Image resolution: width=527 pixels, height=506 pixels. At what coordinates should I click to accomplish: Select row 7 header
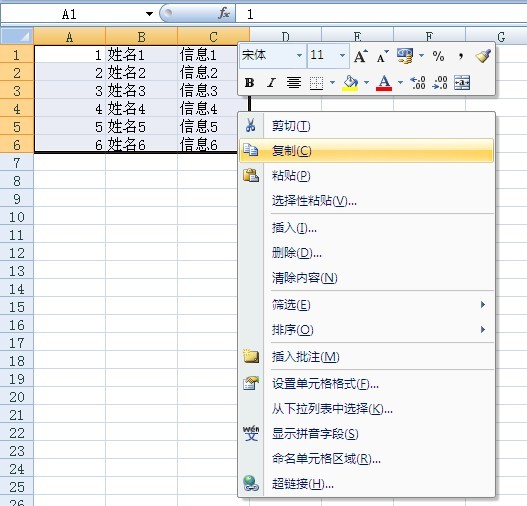[17, 163]
